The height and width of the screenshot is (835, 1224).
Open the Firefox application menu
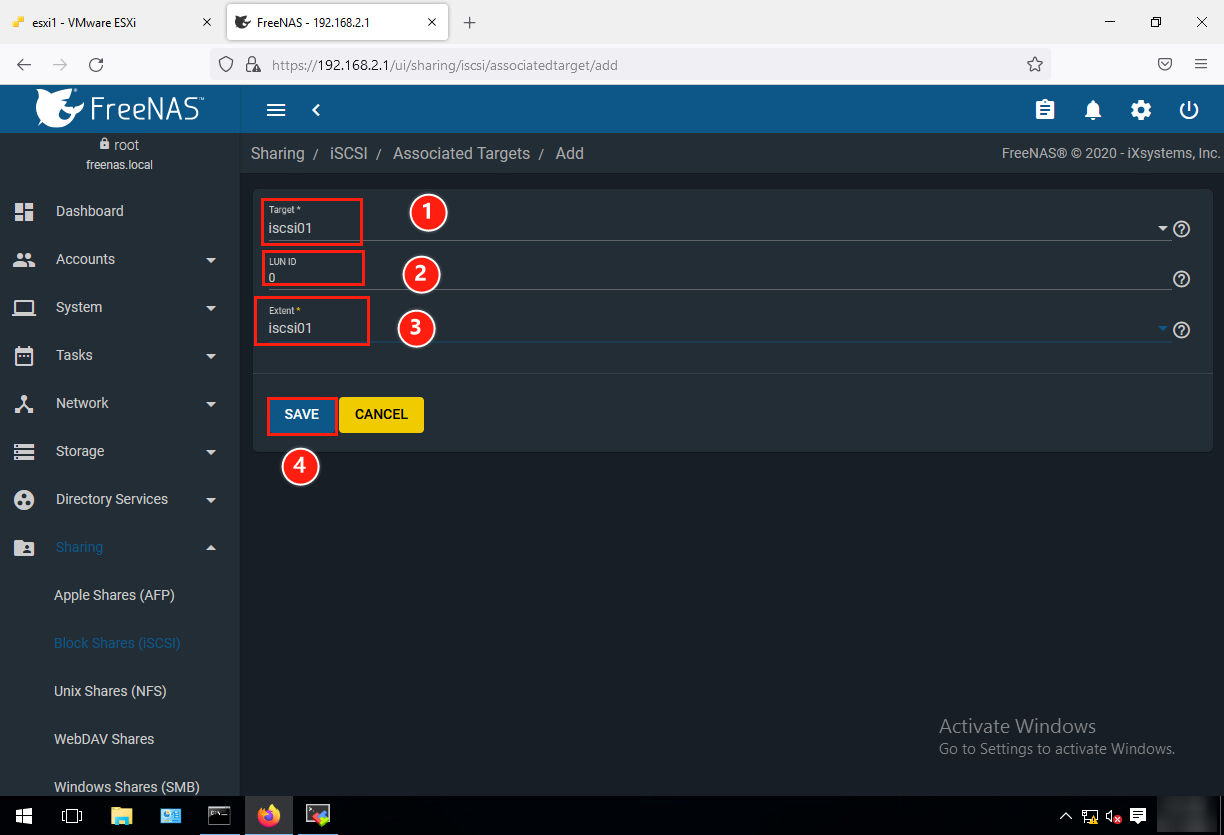tap(1201, 64)
